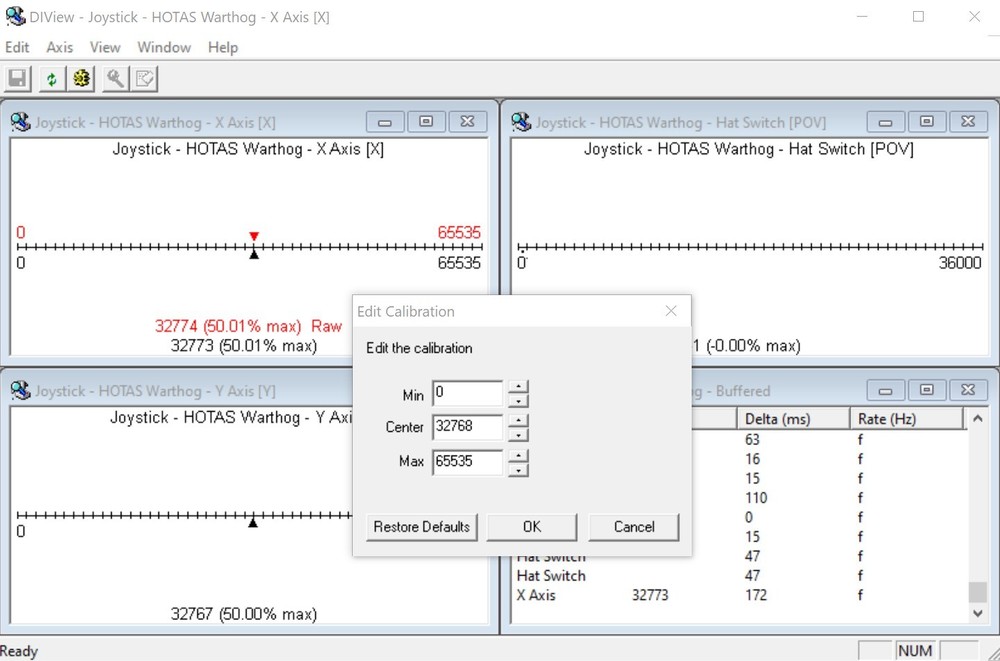Image resolution: width=1000 pixels, height=661 pixels.
Task: Click the yellow gear toolbar icon
Action: tap(81, 78)
